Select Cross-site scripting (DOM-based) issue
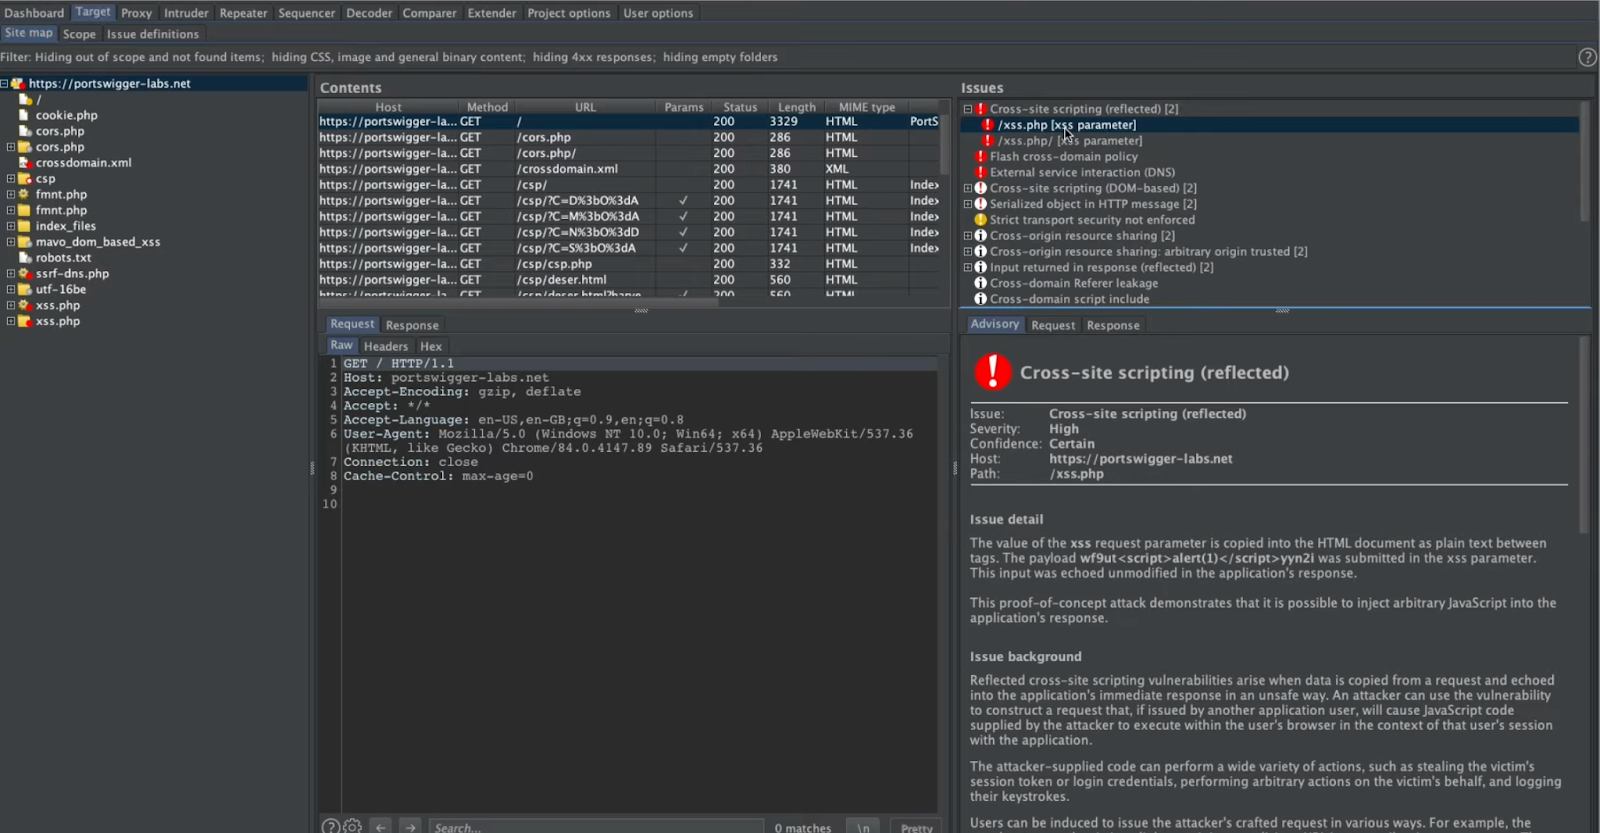Screen dimensions: 1600x833 click(1093, 188)
